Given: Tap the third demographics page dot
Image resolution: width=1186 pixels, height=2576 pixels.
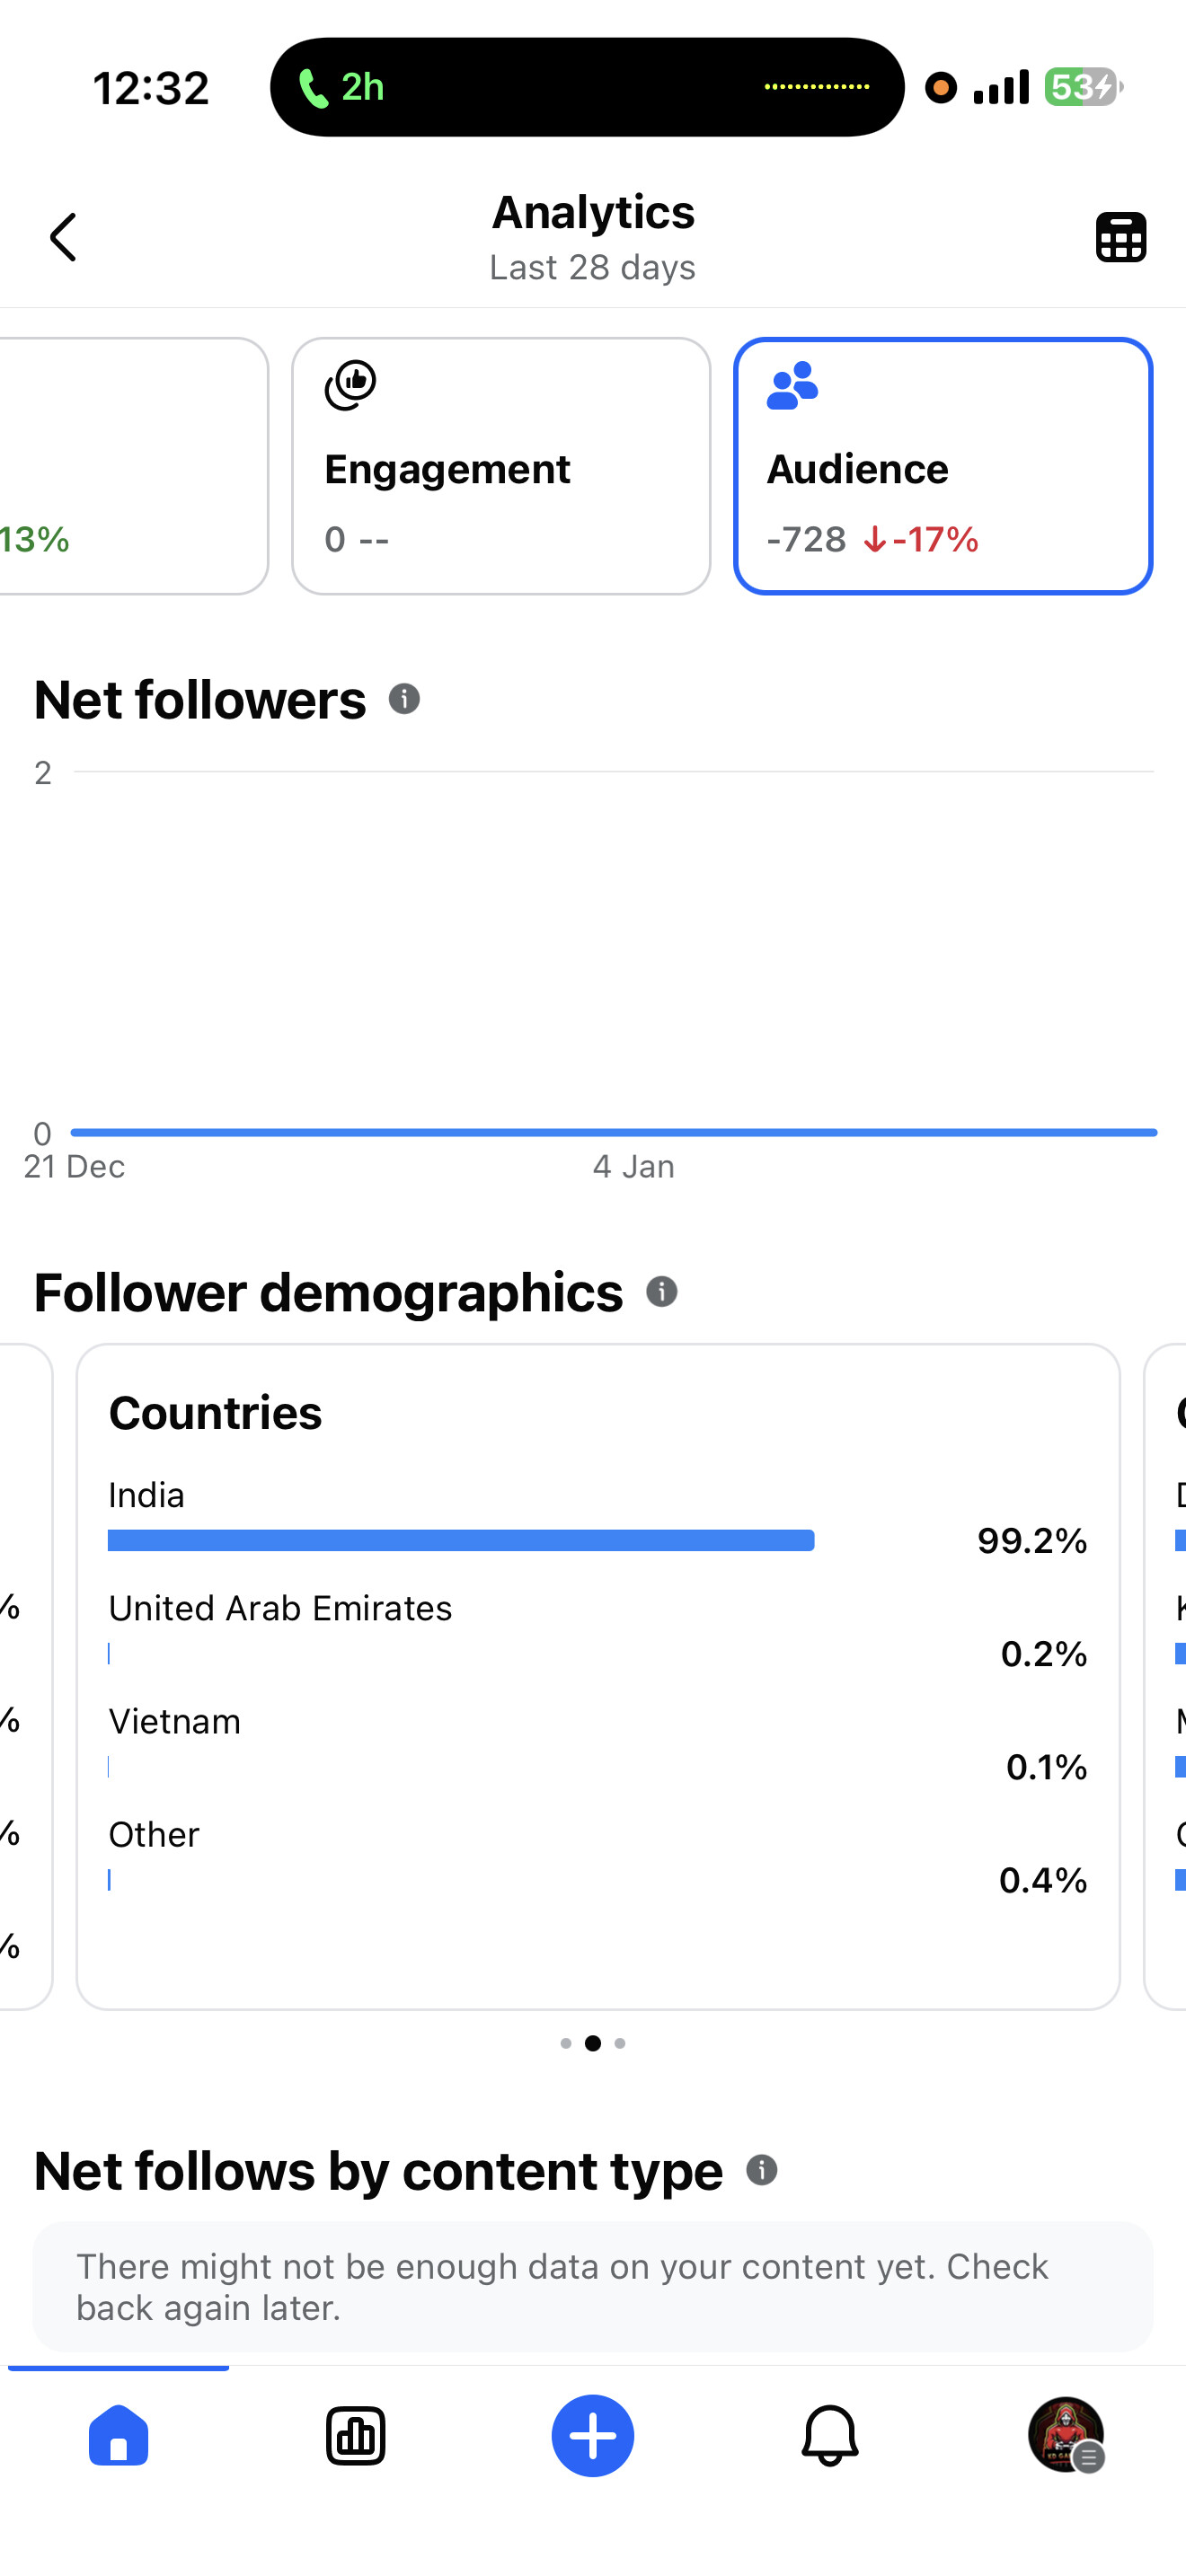Looking at the screenshot, I should (620, 2043).
